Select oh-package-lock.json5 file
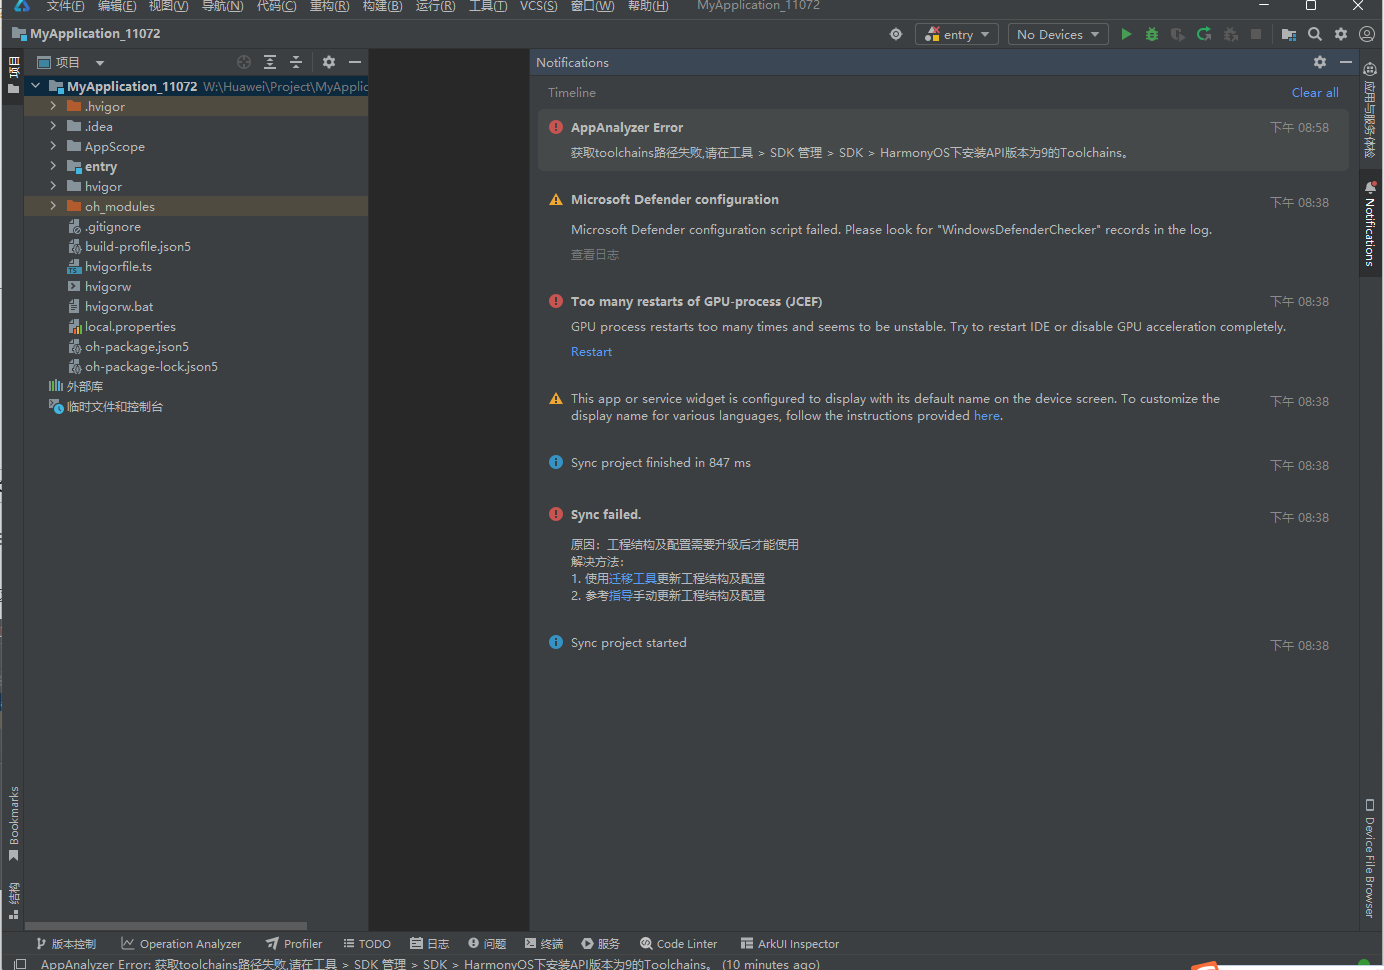 151,366
